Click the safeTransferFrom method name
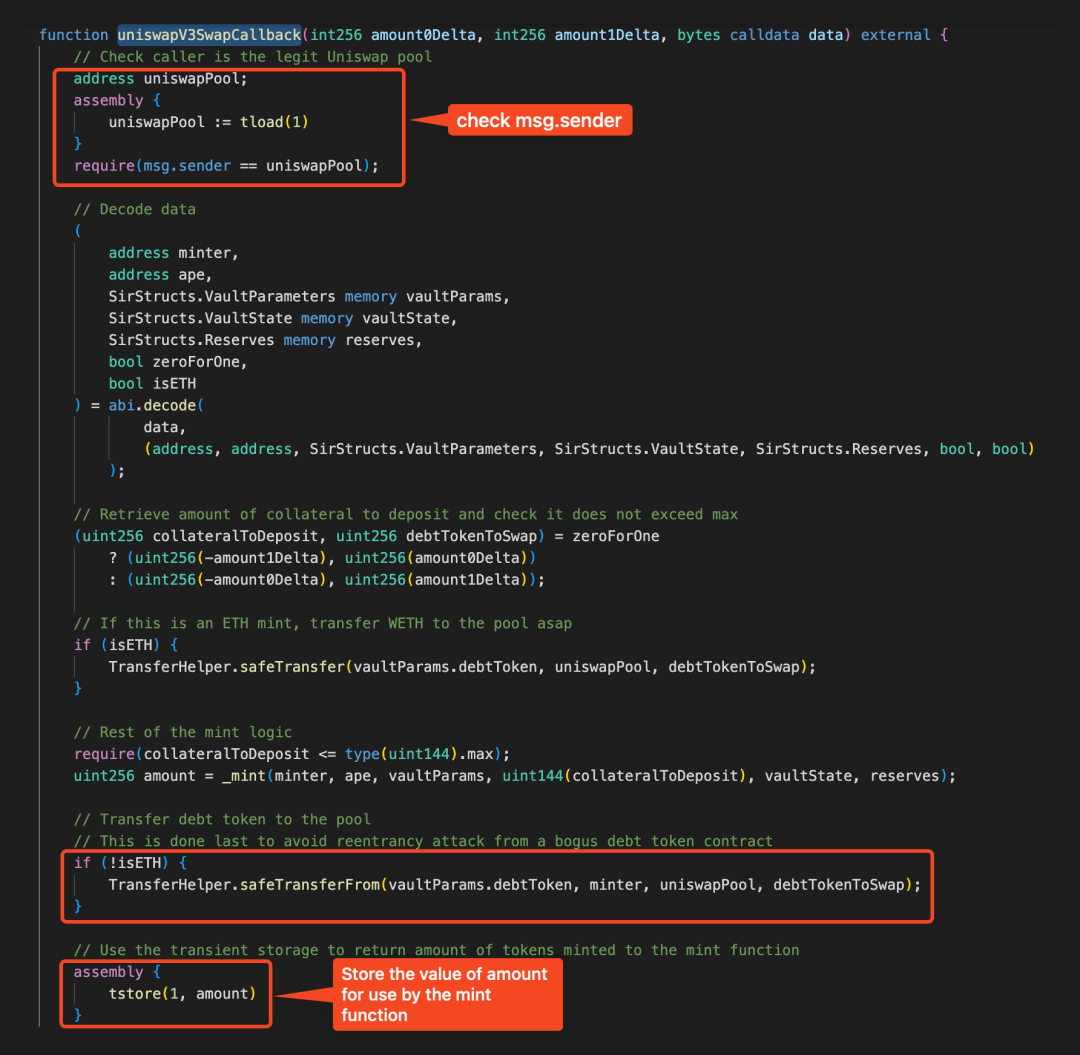This screenshot has height=1055, width=1080. (x=311, y=885)
